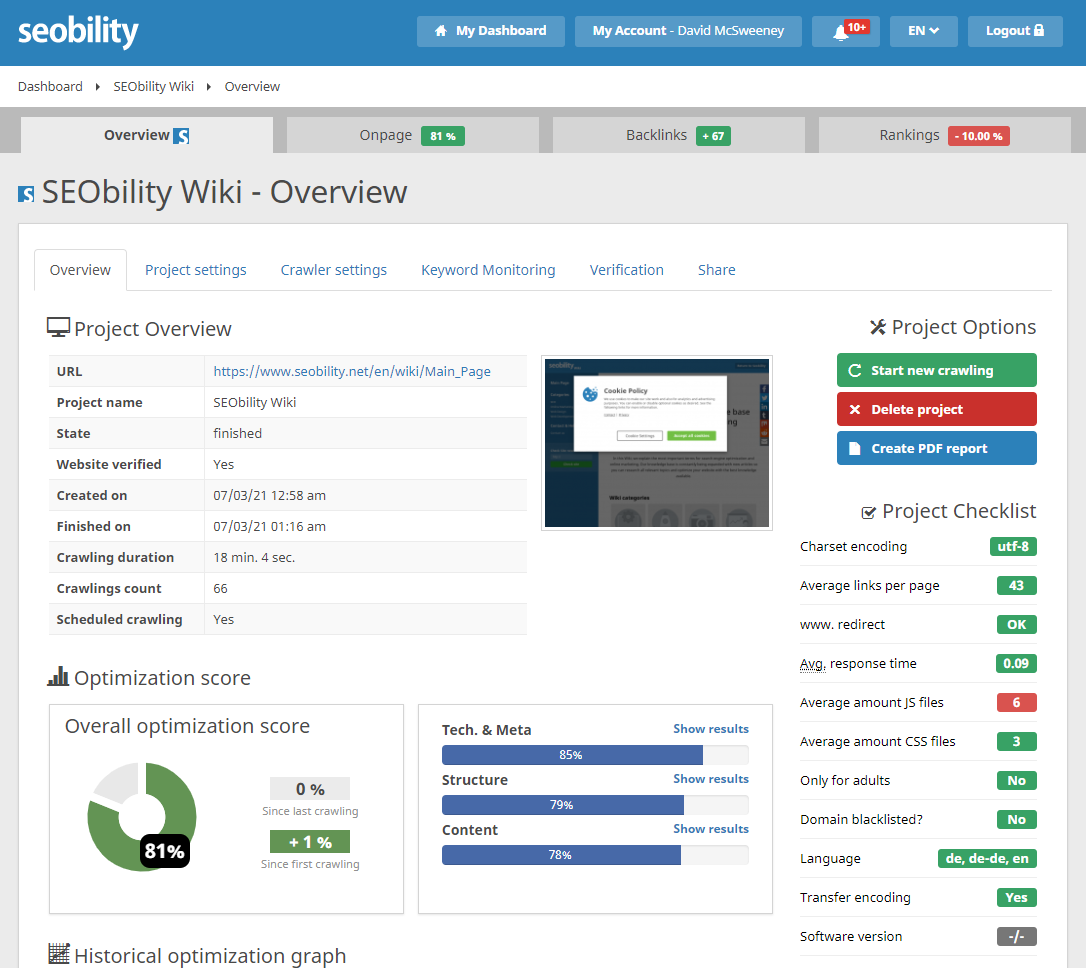Click the bar chart icon beside Optimization score
Screen dimensions: 1086x968
coord(58,677)
